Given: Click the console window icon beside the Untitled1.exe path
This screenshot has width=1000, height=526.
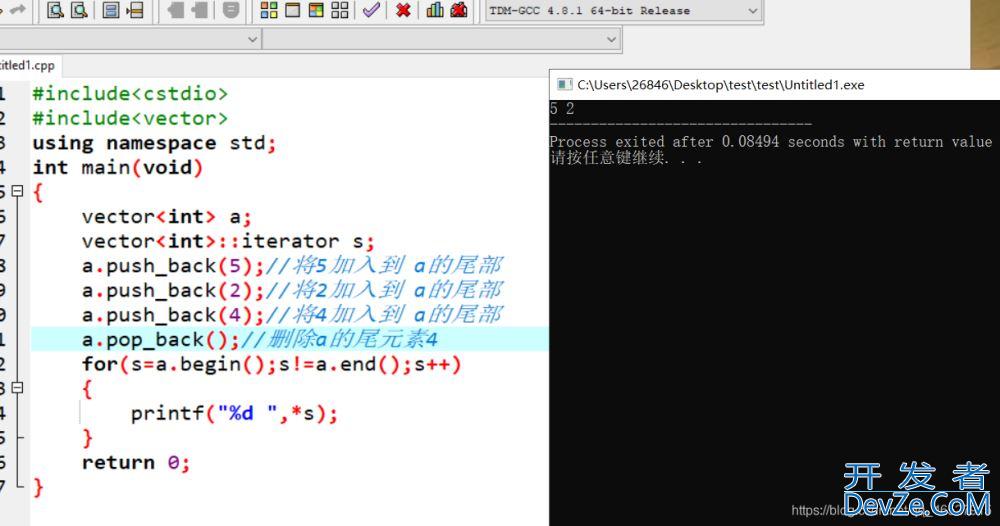Looking at the screenshot, I should coord(564,85).
